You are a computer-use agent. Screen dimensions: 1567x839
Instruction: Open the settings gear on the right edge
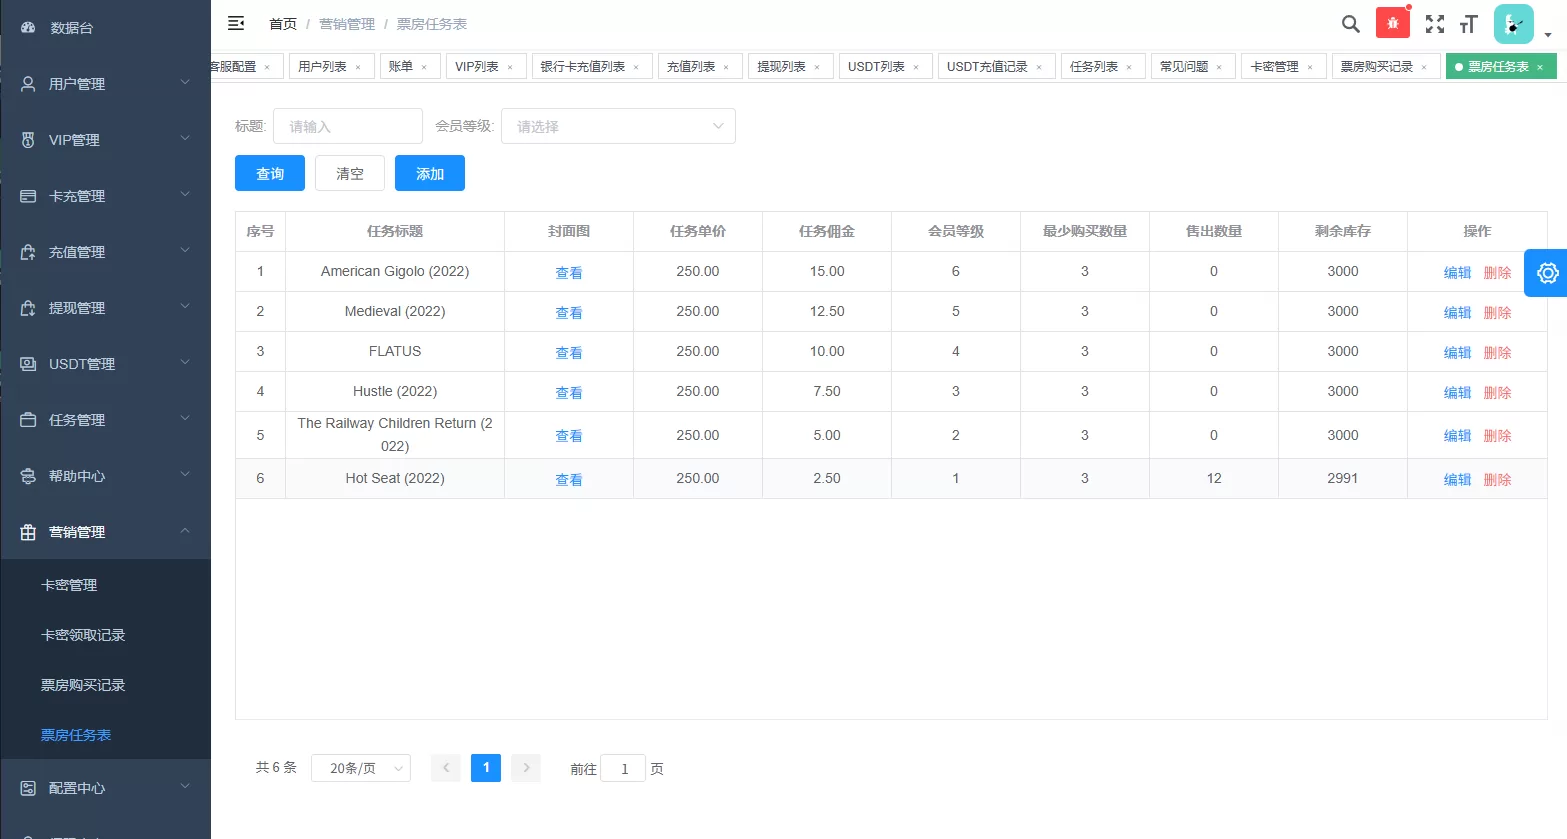(x=1546, y=272)
